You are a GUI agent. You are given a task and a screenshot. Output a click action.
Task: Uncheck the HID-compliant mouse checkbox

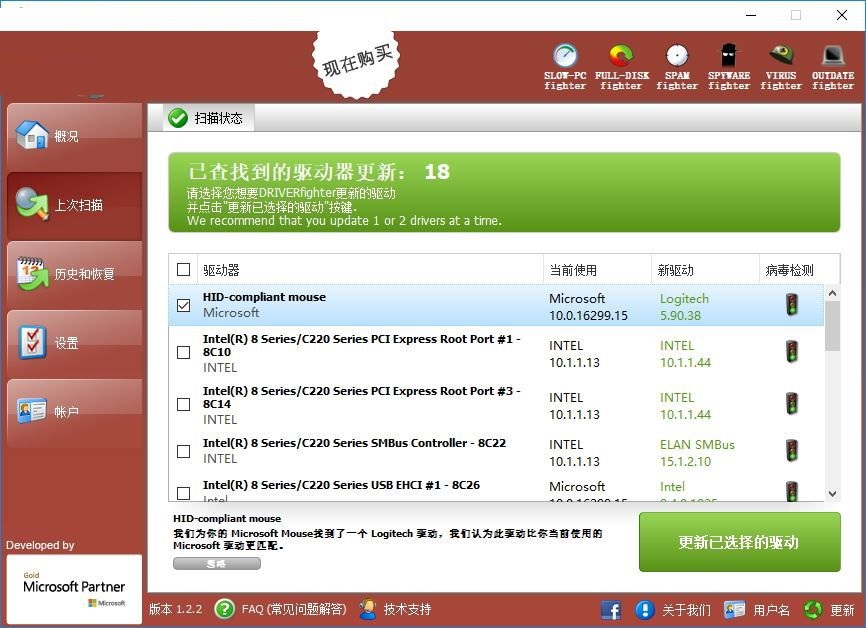coord(183,305)
